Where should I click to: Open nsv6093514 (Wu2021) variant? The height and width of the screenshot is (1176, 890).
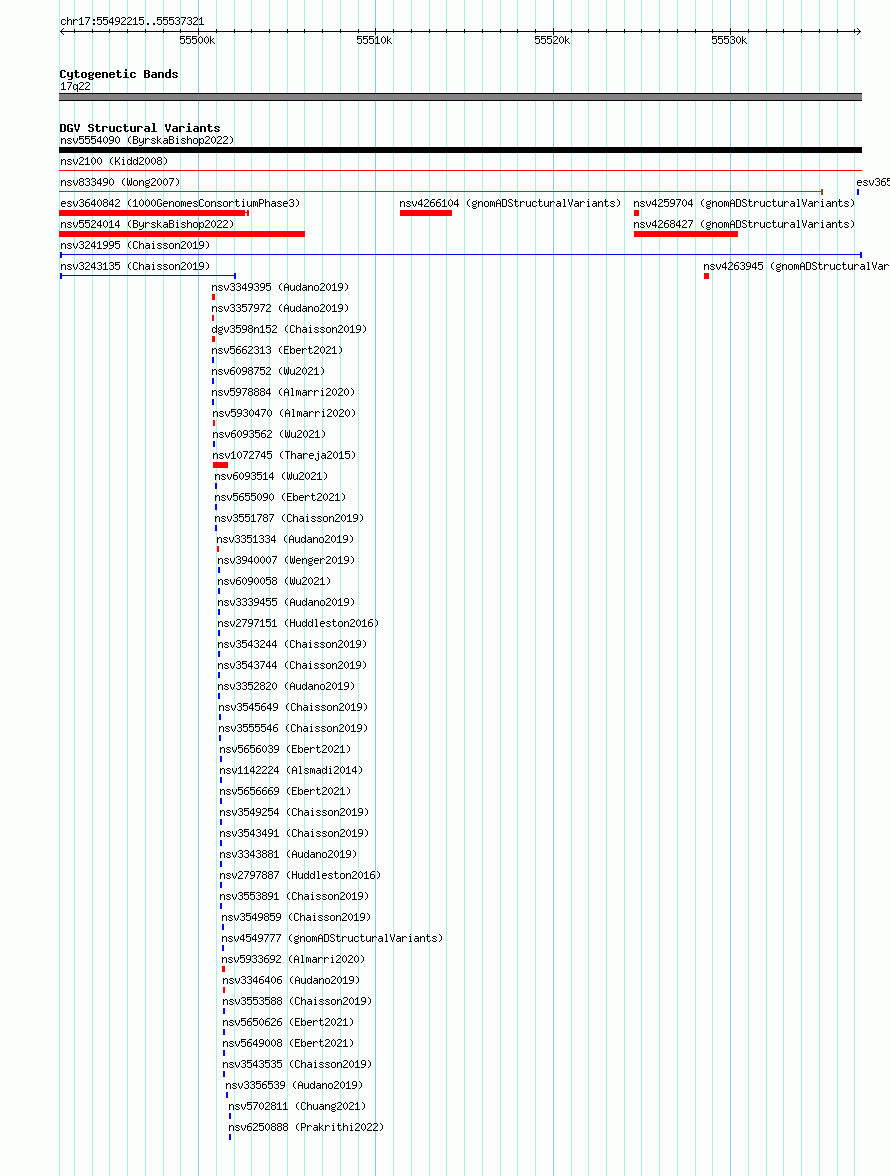click(x=271, y=476)
